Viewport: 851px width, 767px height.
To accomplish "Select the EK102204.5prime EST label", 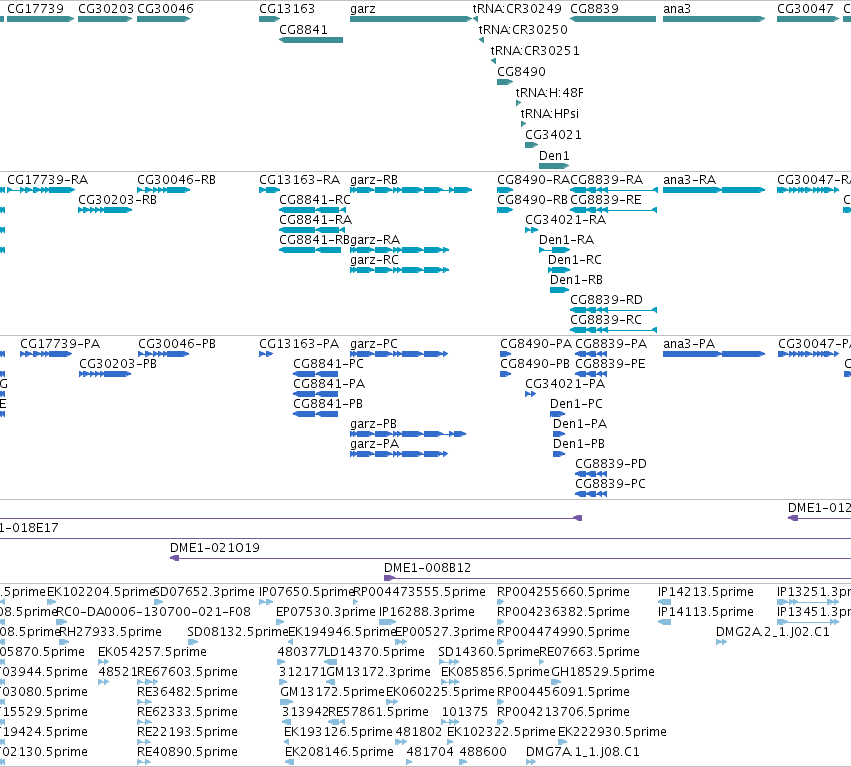I will point(101,592).
